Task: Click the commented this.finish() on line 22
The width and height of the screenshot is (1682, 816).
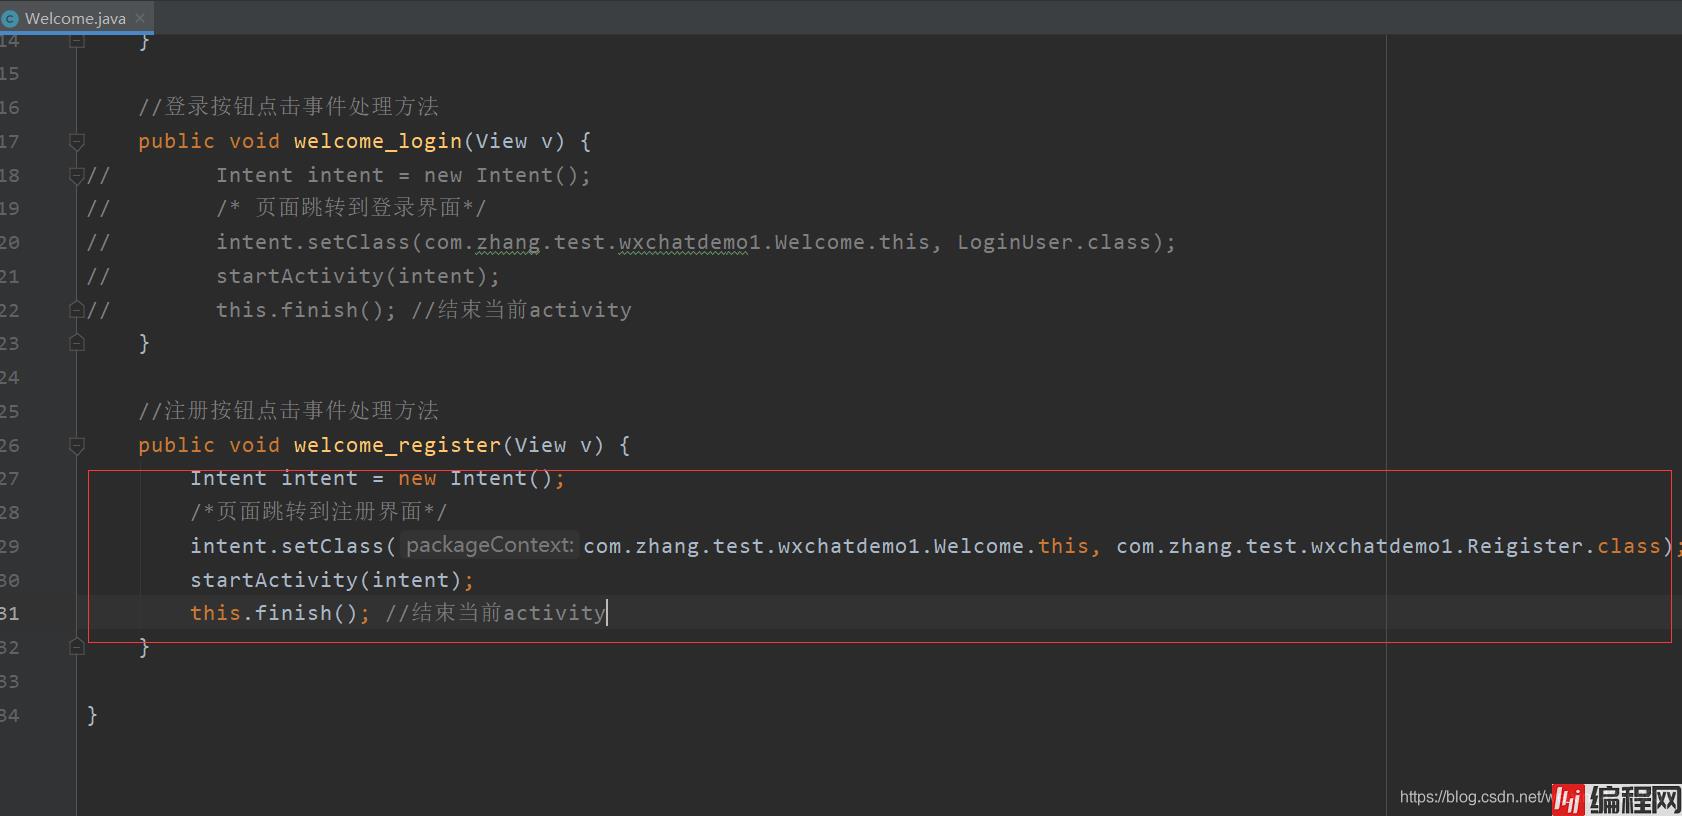Action: 306,310
